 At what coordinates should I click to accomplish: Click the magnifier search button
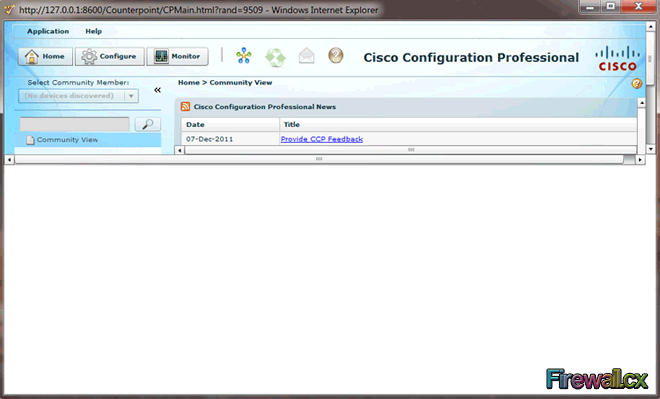click(x=147, y=124)
